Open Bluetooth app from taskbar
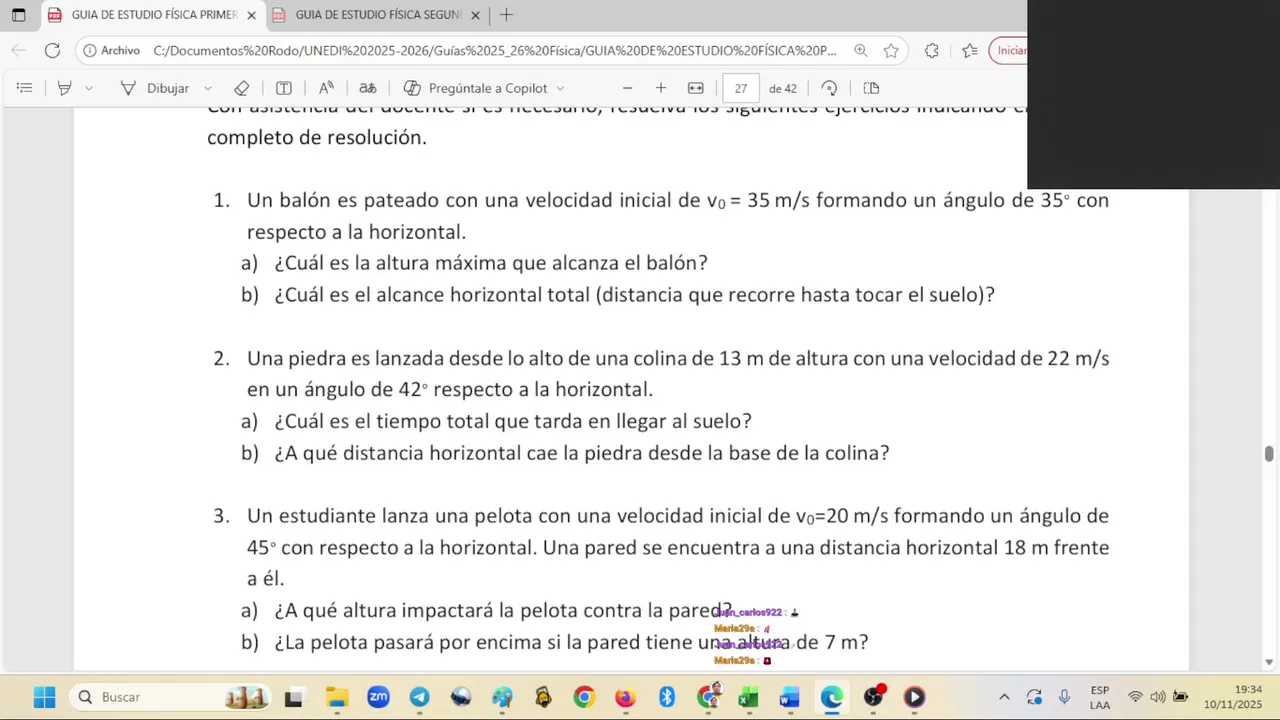 tap(667, 697)
